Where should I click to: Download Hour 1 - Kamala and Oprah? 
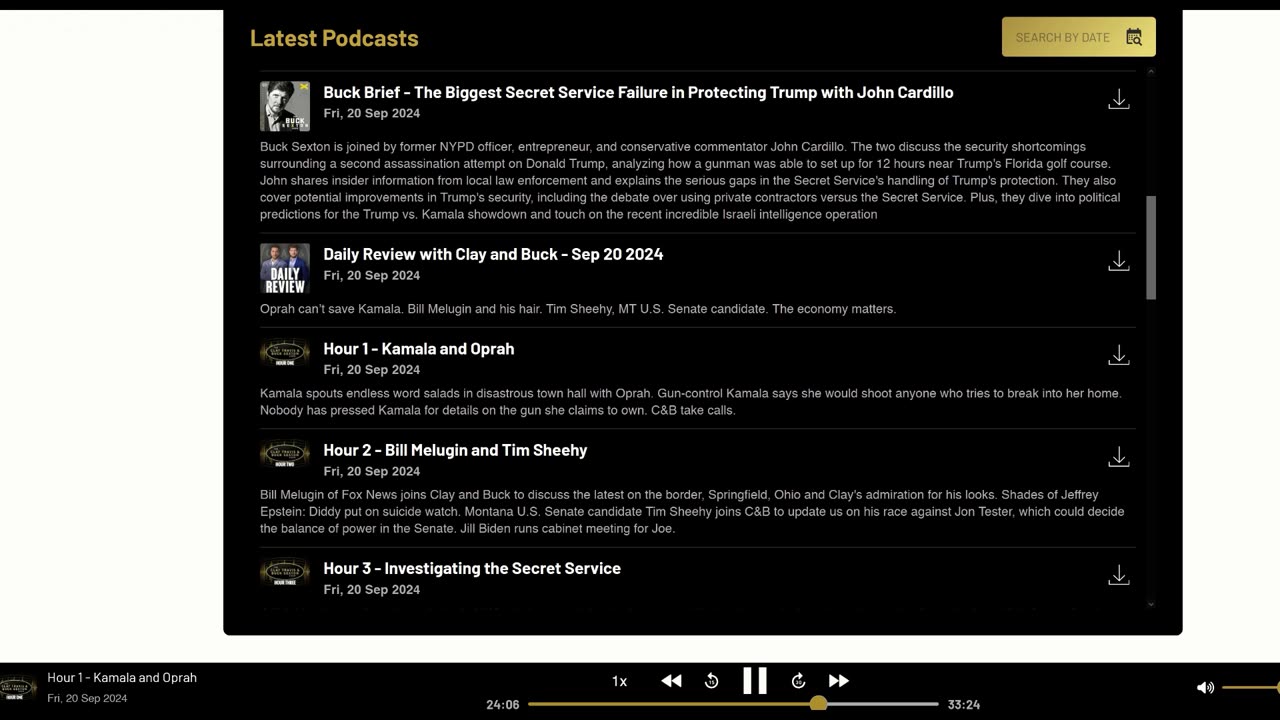(x=1119, y=355)
